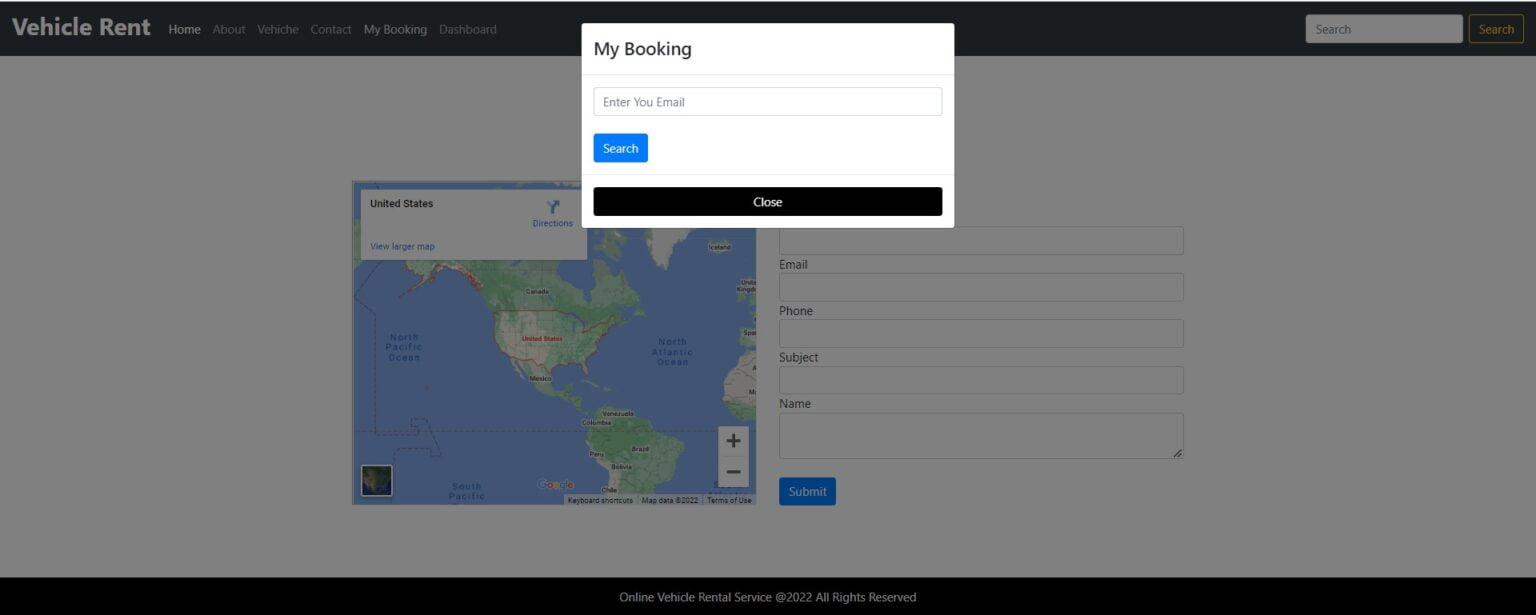Submit the contact form
Image resolution: width=1536 pixels, height=615 pixels.
tap(807, 491)
